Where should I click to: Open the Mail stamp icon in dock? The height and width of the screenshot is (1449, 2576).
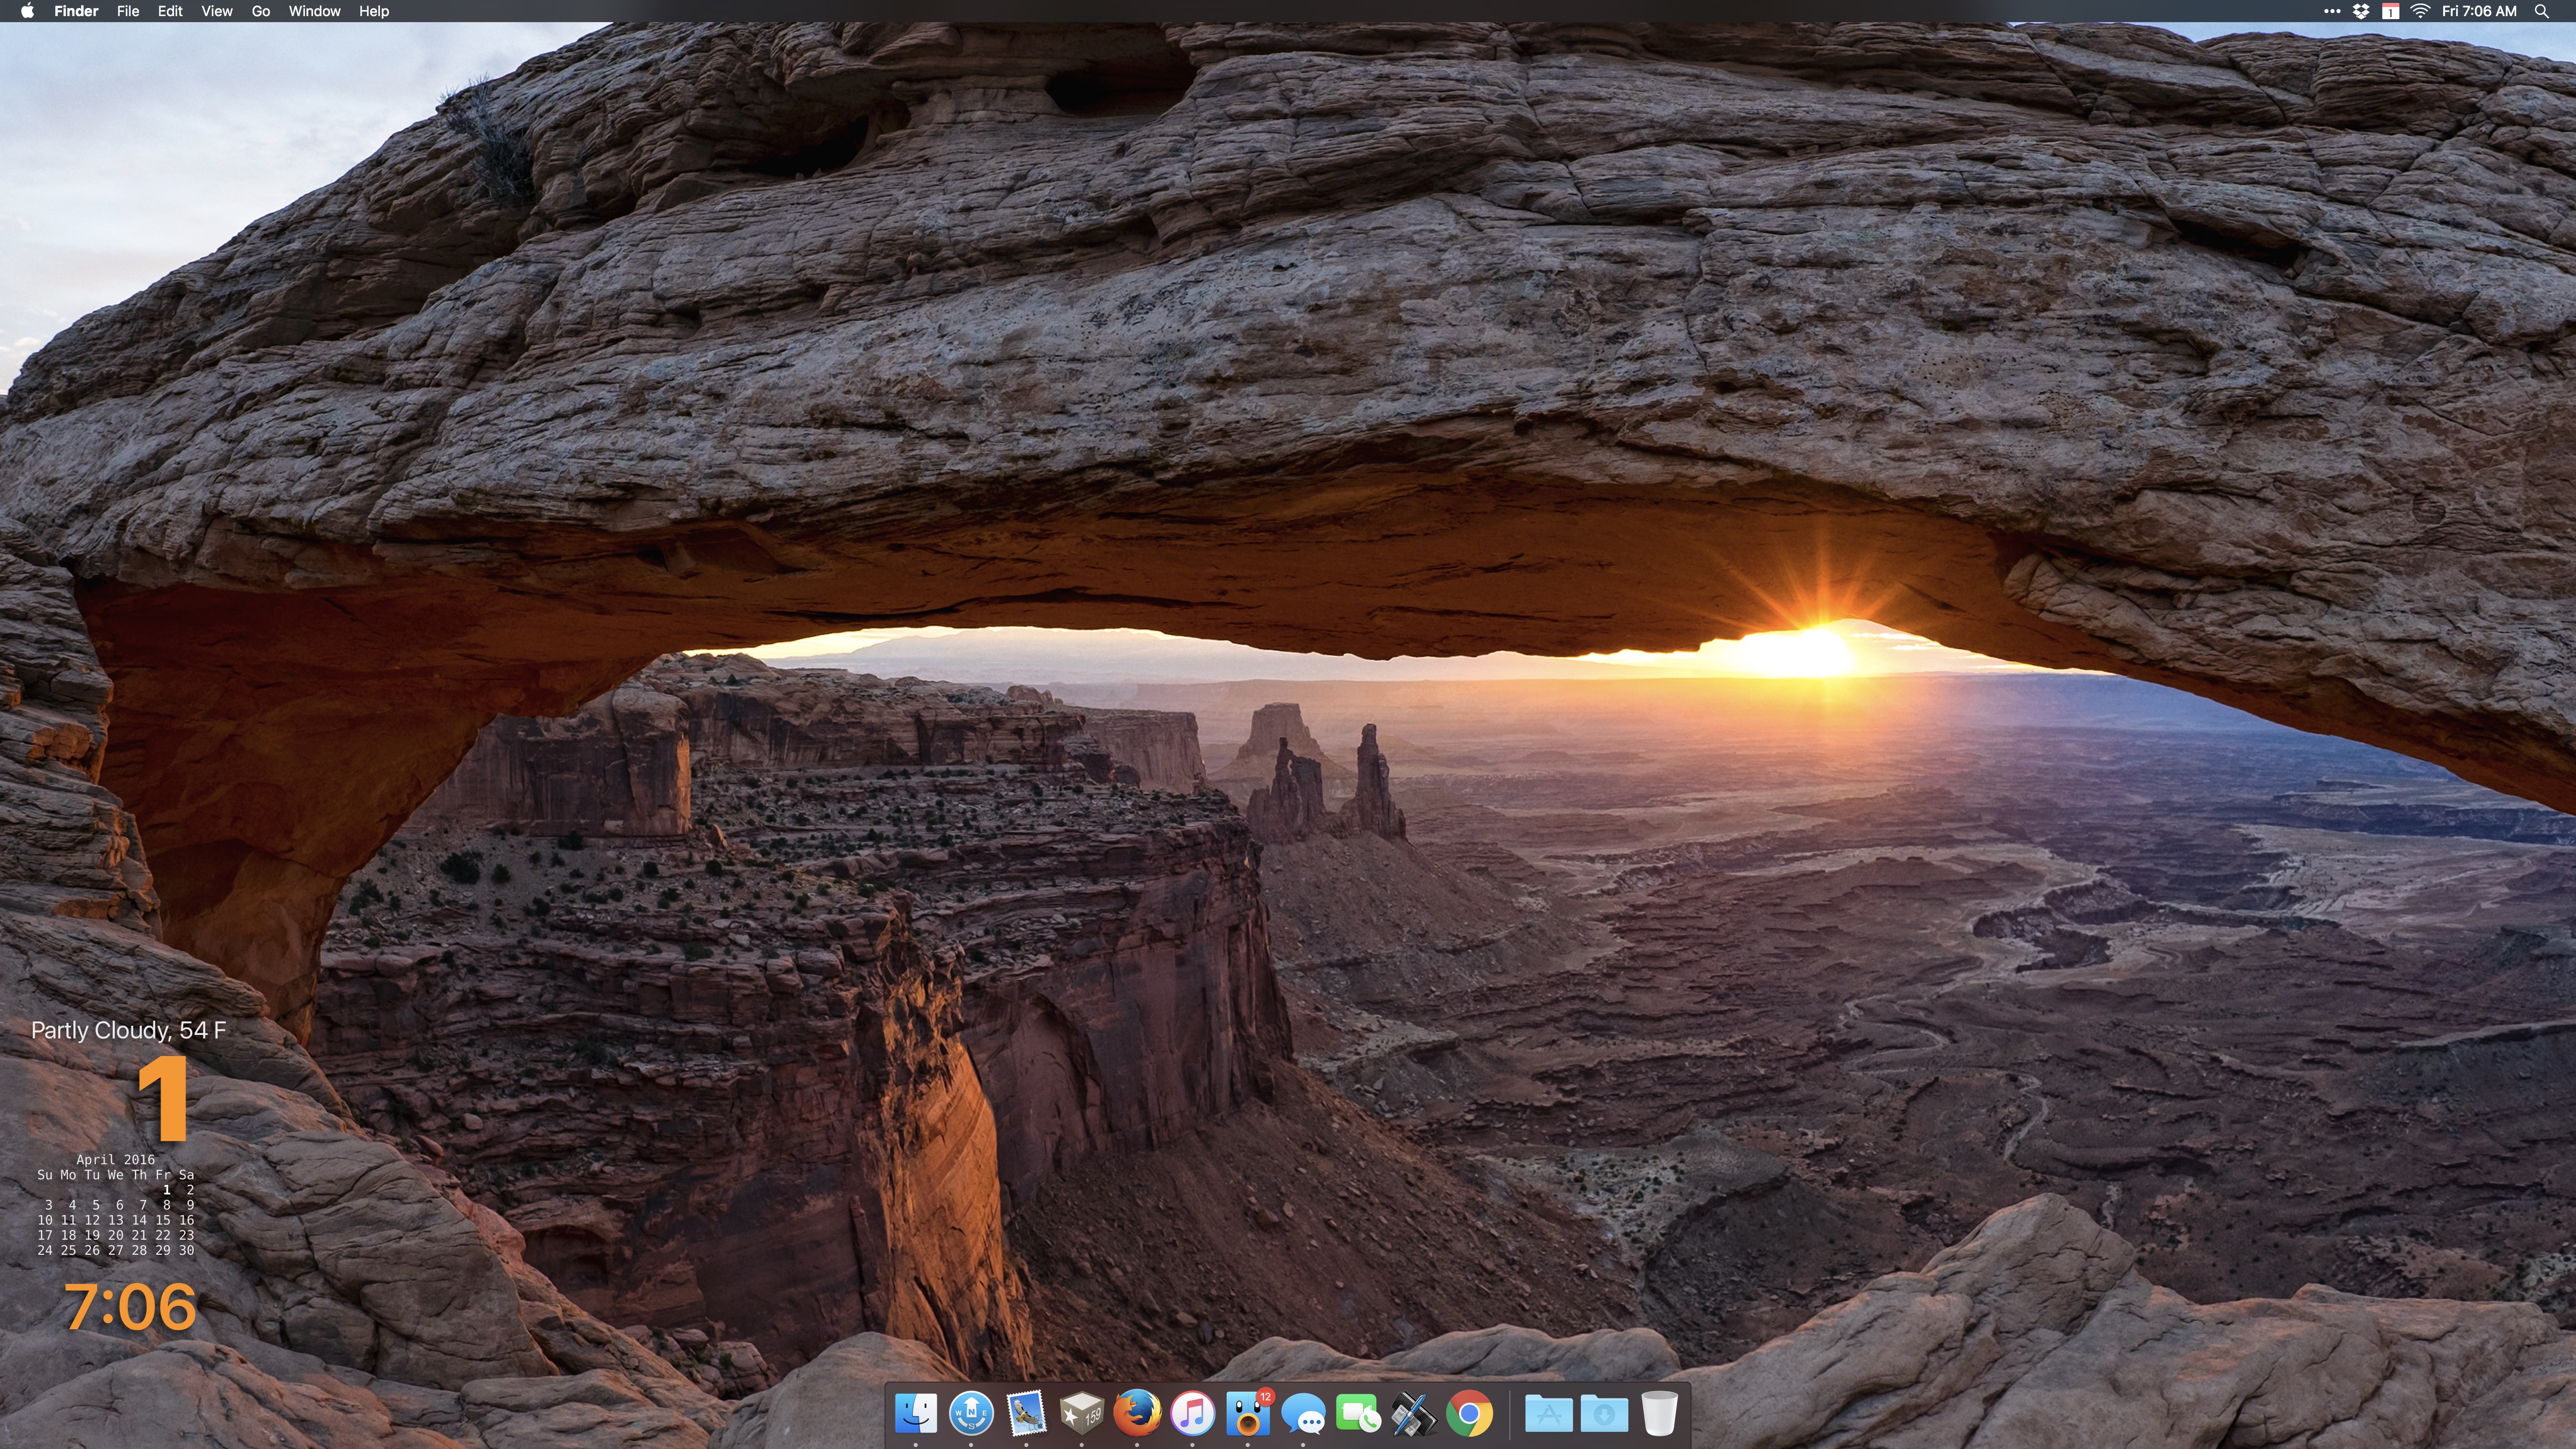(1026, 1413)
